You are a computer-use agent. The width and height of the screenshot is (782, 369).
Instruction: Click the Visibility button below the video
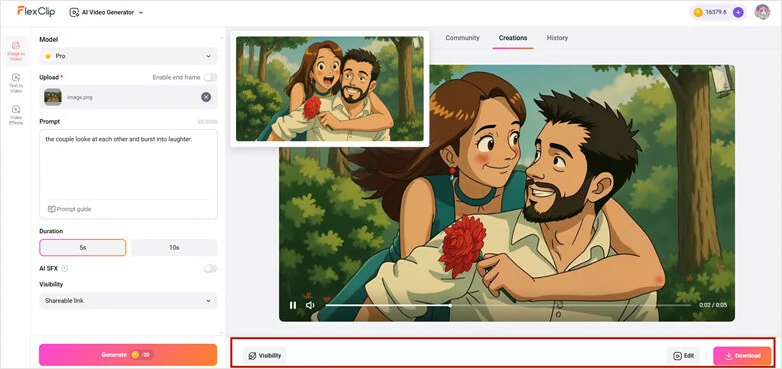tap(265, 356)
